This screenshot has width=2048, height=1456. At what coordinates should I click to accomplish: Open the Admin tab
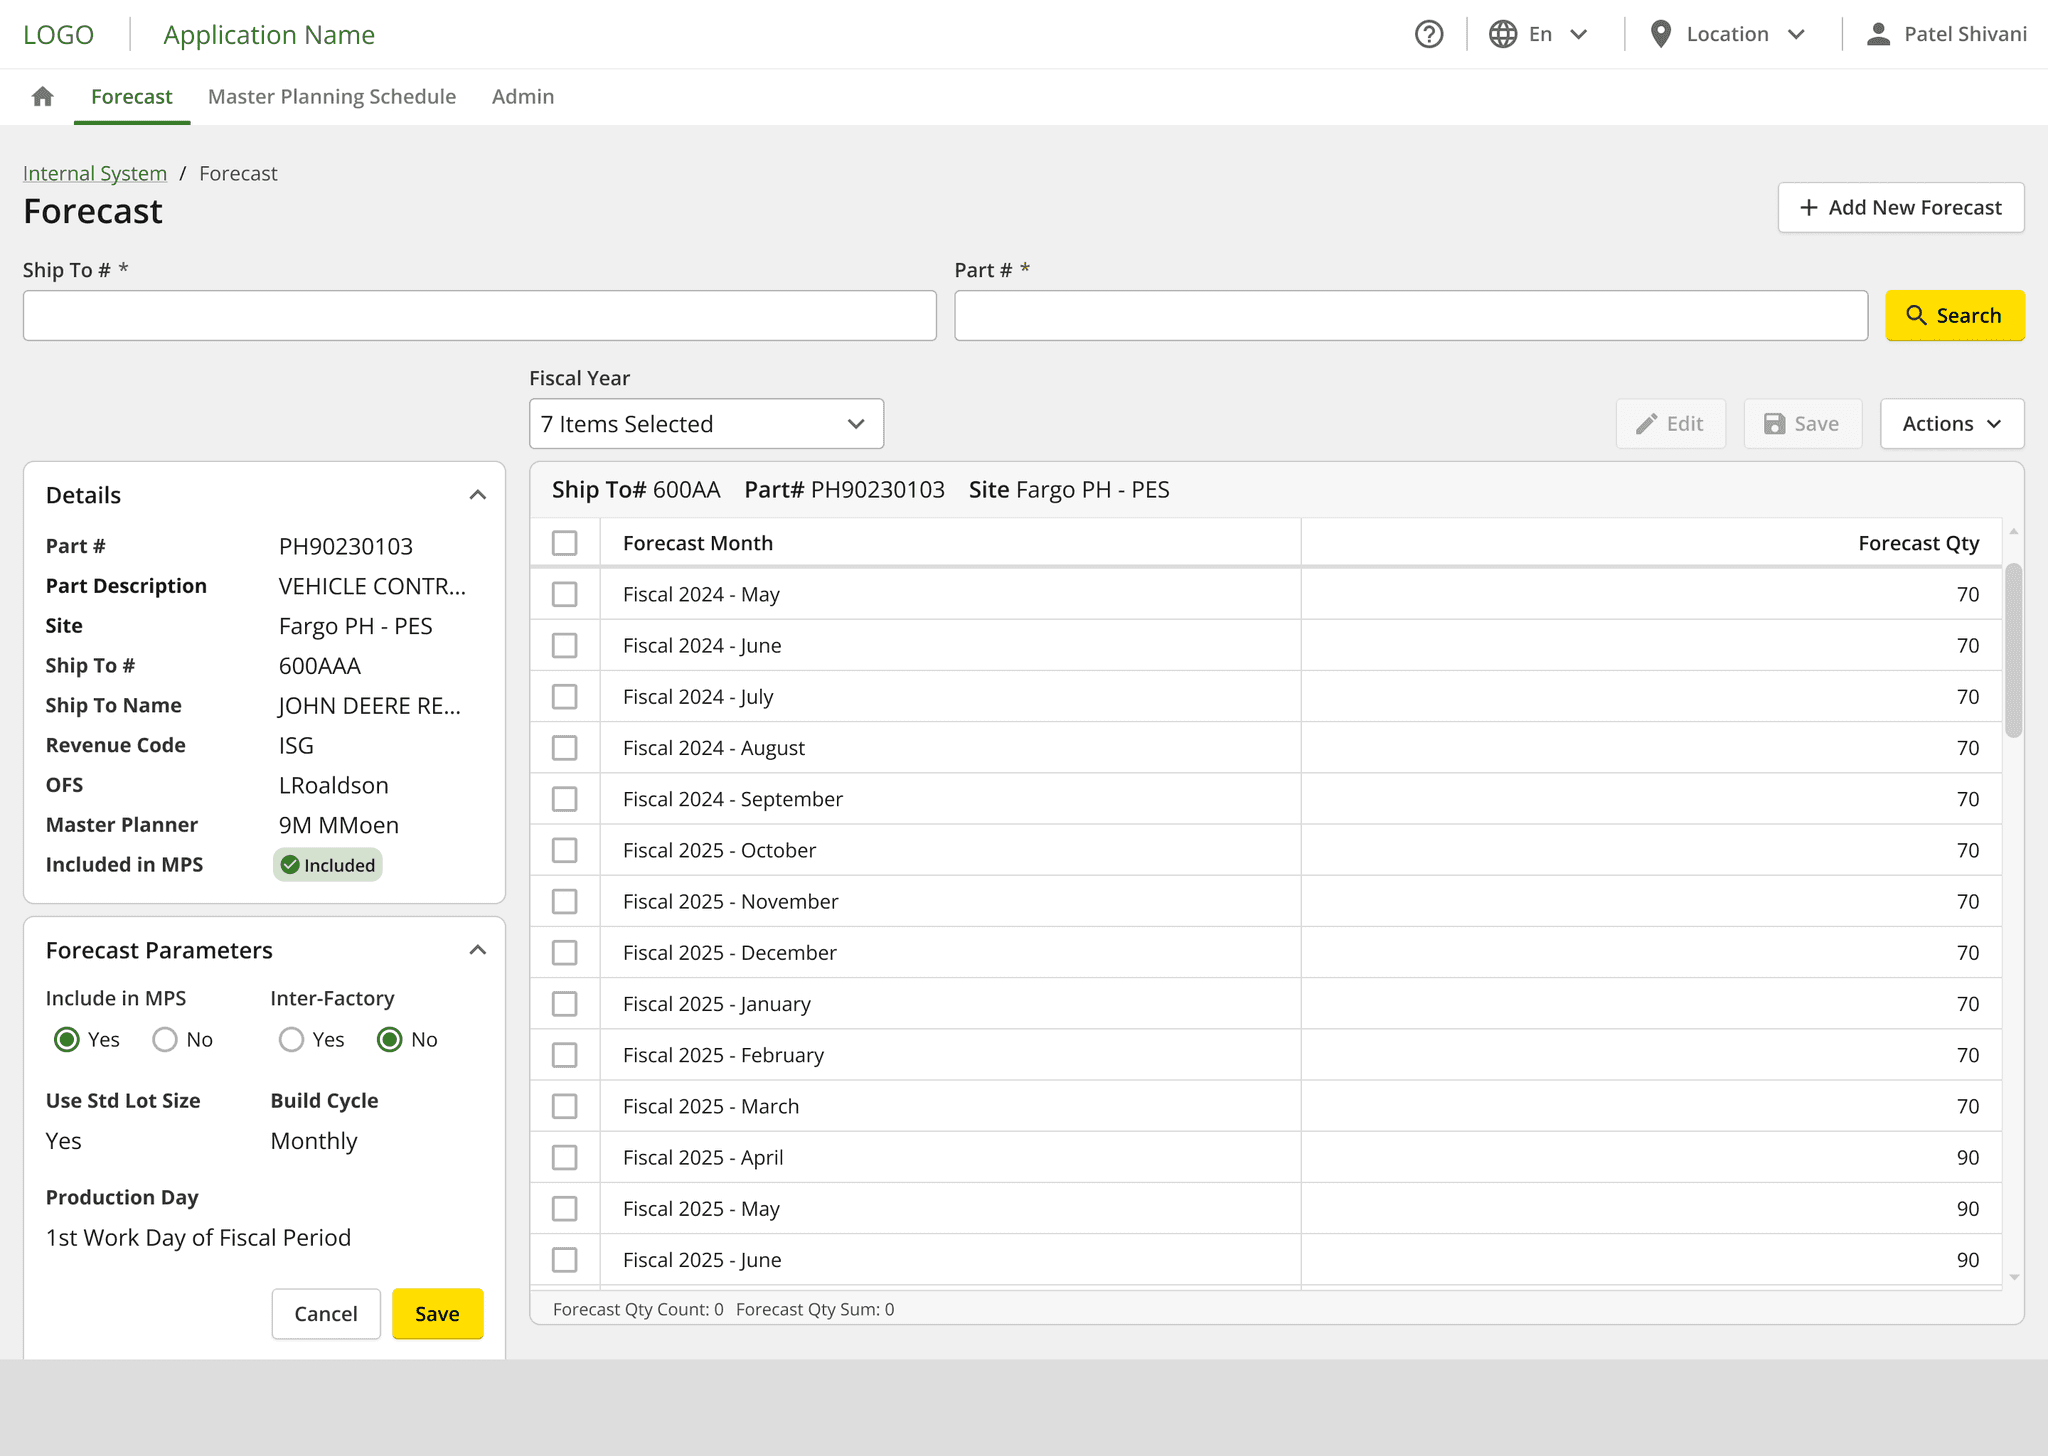point(523,96)
